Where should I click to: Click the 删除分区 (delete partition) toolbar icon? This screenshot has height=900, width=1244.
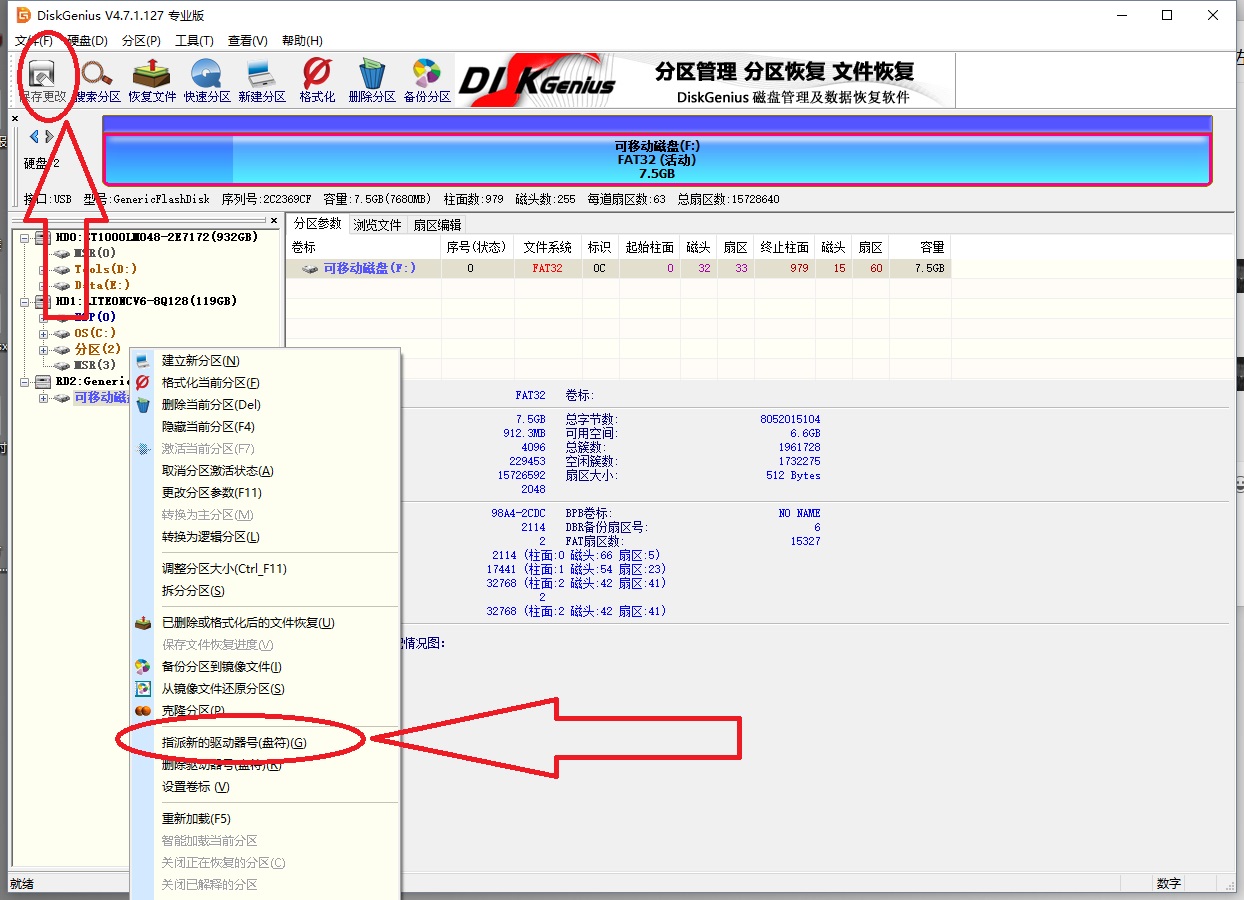coord(372,80)
